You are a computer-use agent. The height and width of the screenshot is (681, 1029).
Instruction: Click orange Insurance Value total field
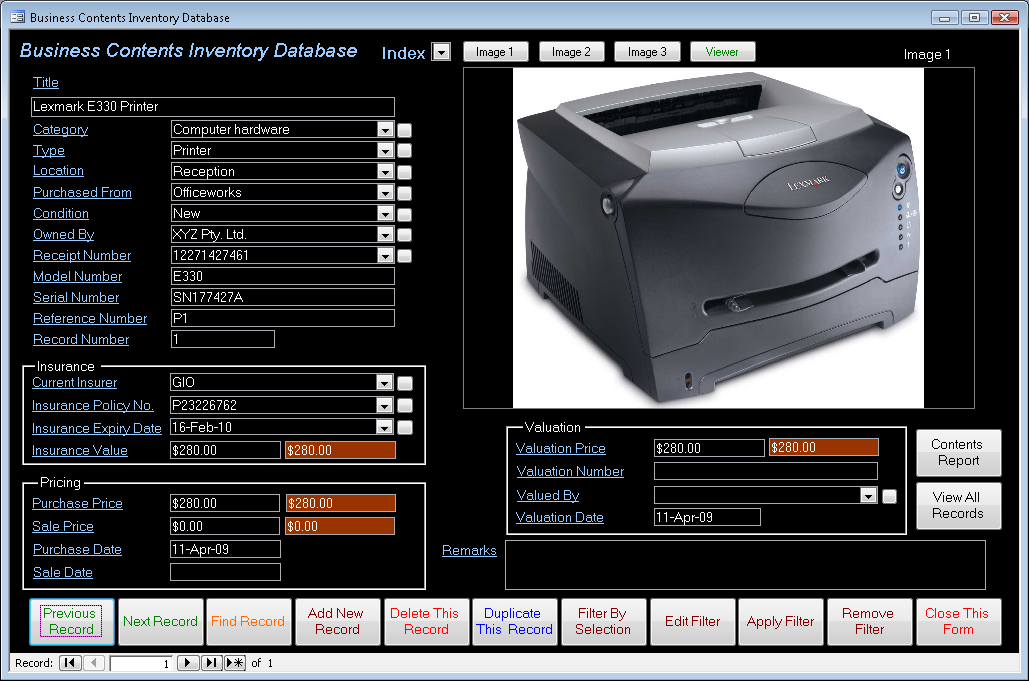(x=341, y=450)
